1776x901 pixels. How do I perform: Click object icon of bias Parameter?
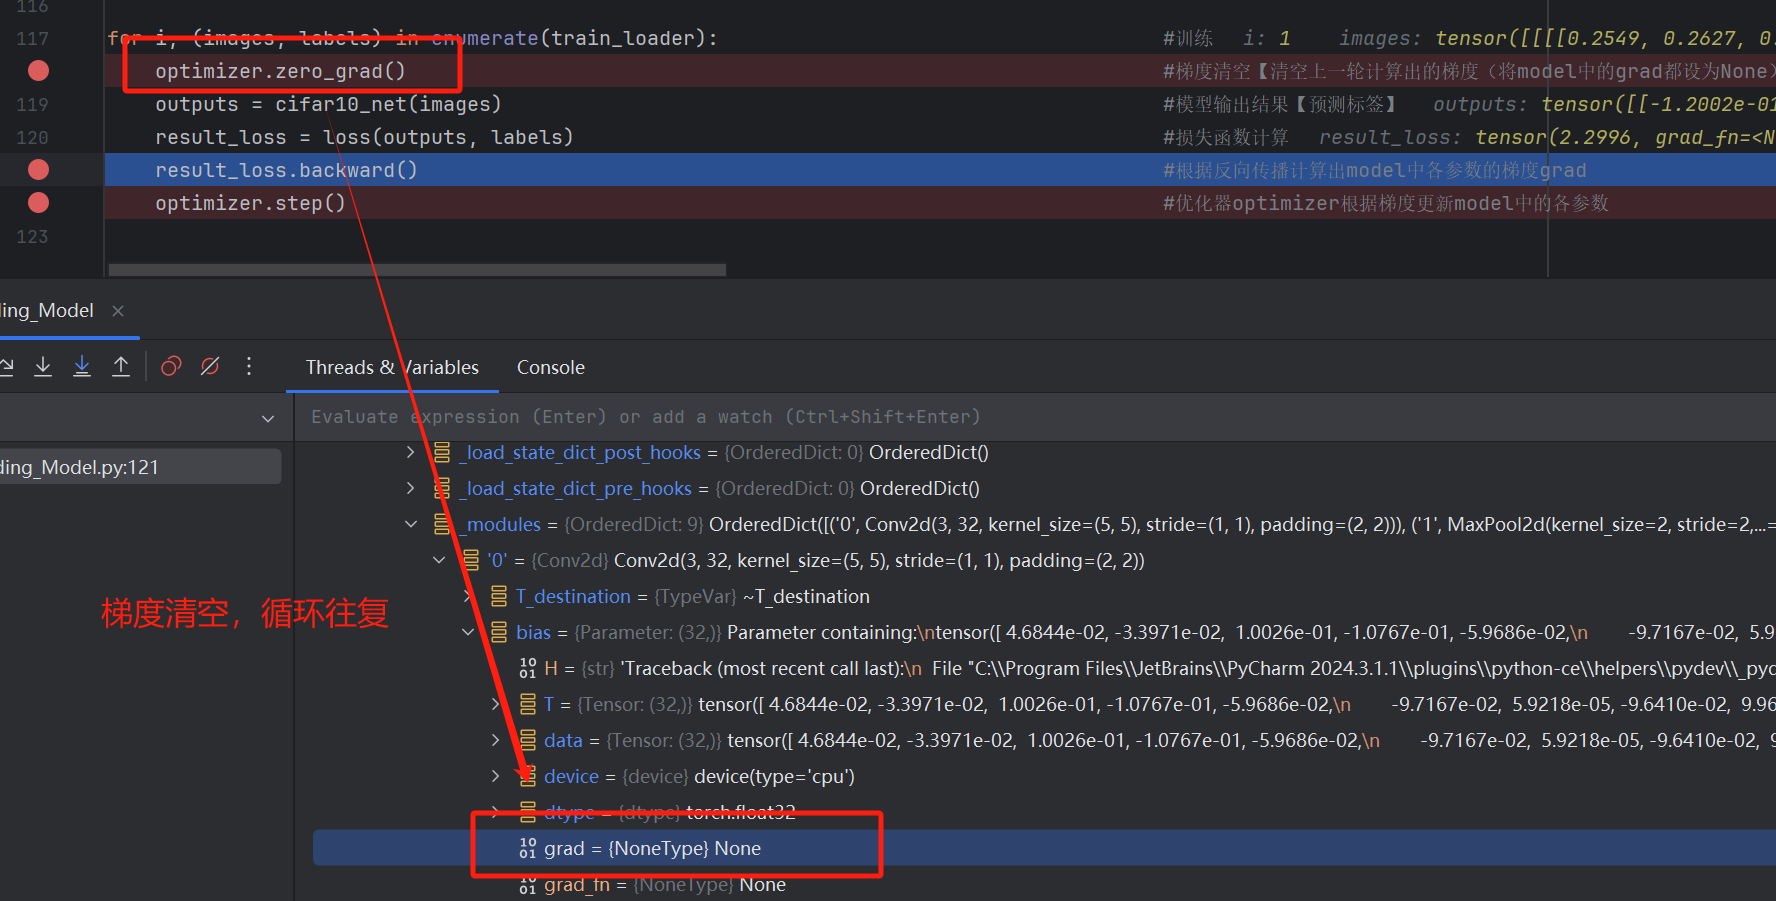499,633
